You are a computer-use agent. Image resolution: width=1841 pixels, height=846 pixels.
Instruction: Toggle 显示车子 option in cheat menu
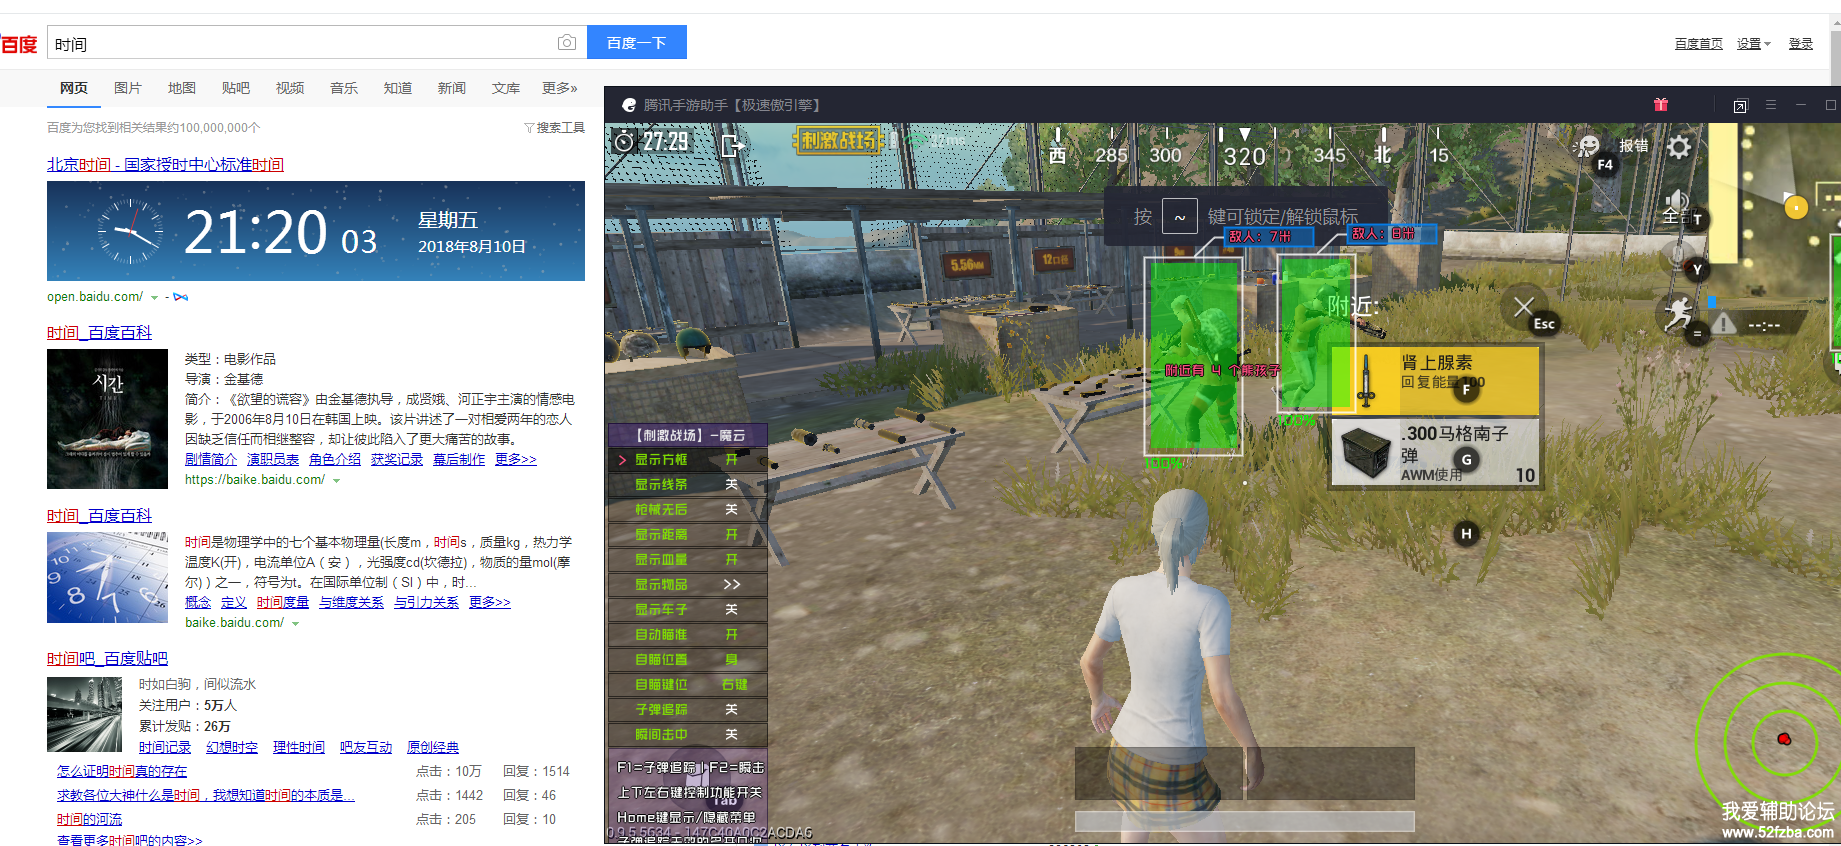click(688, 610)
